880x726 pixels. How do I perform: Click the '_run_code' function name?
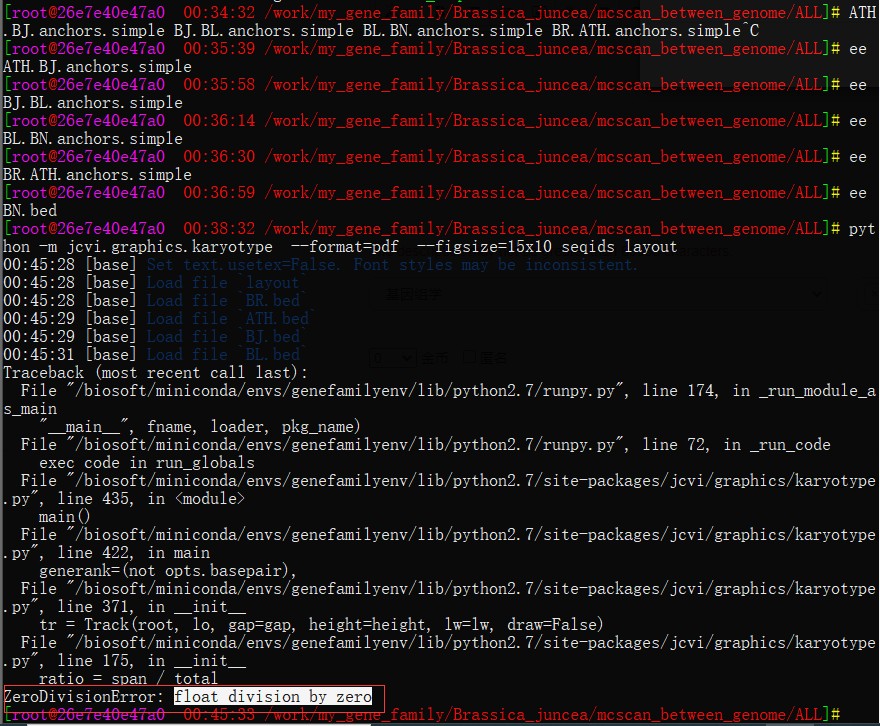click(790, 445)
